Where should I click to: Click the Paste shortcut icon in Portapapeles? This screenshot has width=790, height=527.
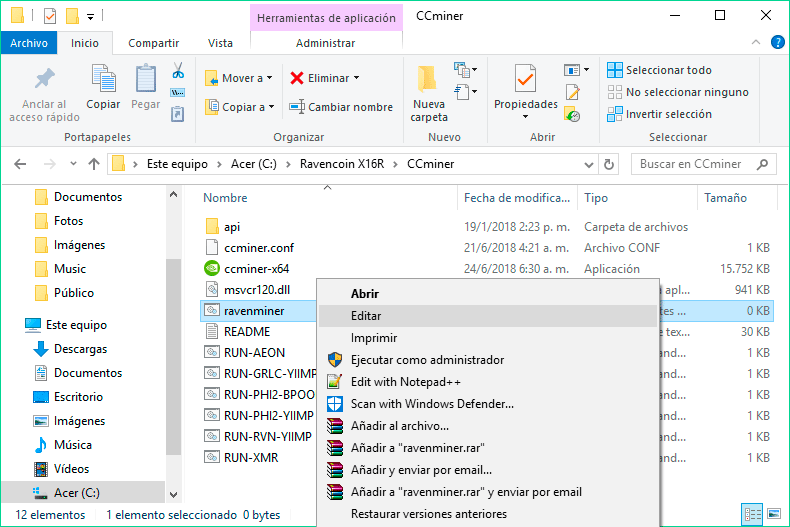click(177, 114)
